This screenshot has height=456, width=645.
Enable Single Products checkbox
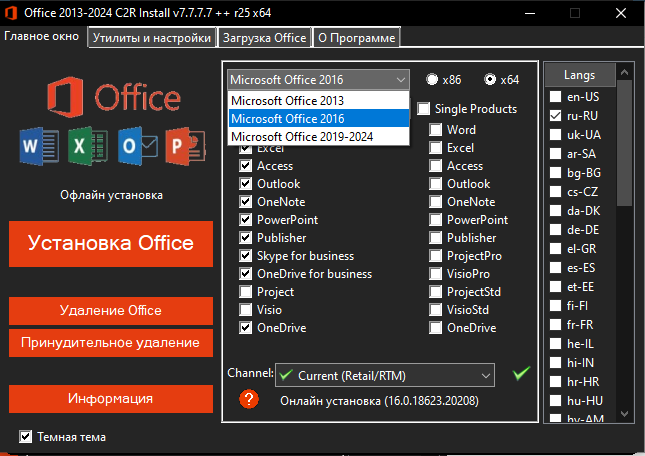coord(423,109)
